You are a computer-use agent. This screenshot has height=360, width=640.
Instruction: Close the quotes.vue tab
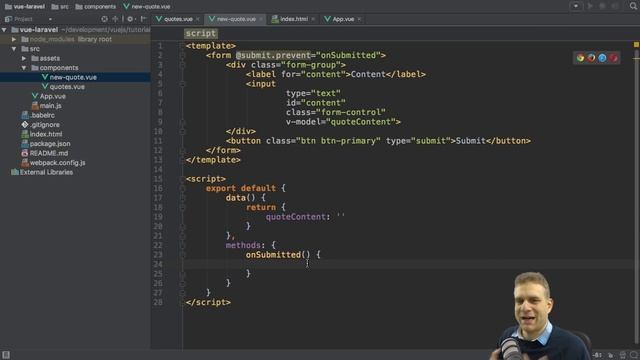[x=198, y=19]
